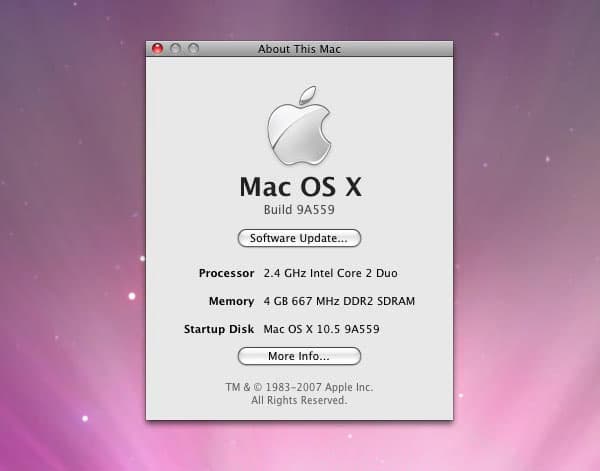Click the disabled zoom button in title bar

click(x=194, y=49)
